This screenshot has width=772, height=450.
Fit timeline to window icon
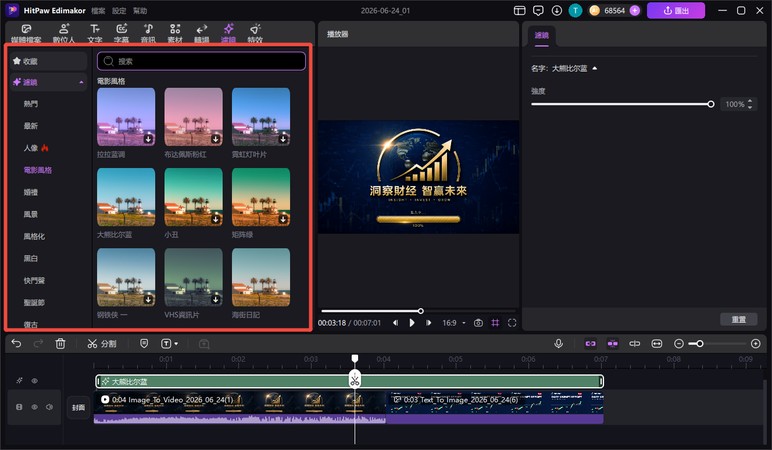657,343
